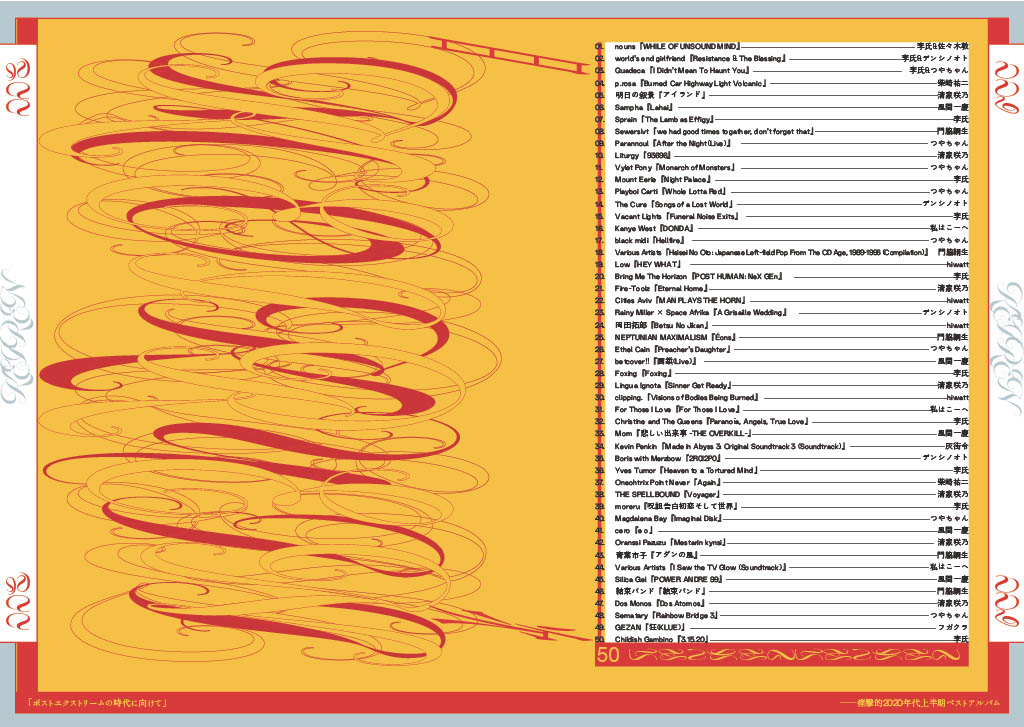The height and width of the screenshot is (727, 1024).
Task: Select Sewerslvt 'we had good times together' row
Action: (782, 131)
